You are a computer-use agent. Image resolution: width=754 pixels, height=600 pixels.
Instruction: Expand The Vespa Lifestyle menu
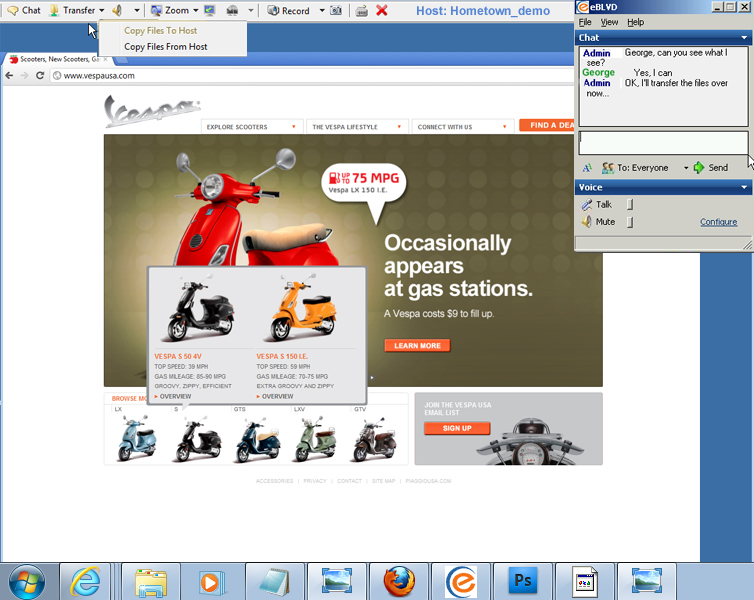pos(357,127)
